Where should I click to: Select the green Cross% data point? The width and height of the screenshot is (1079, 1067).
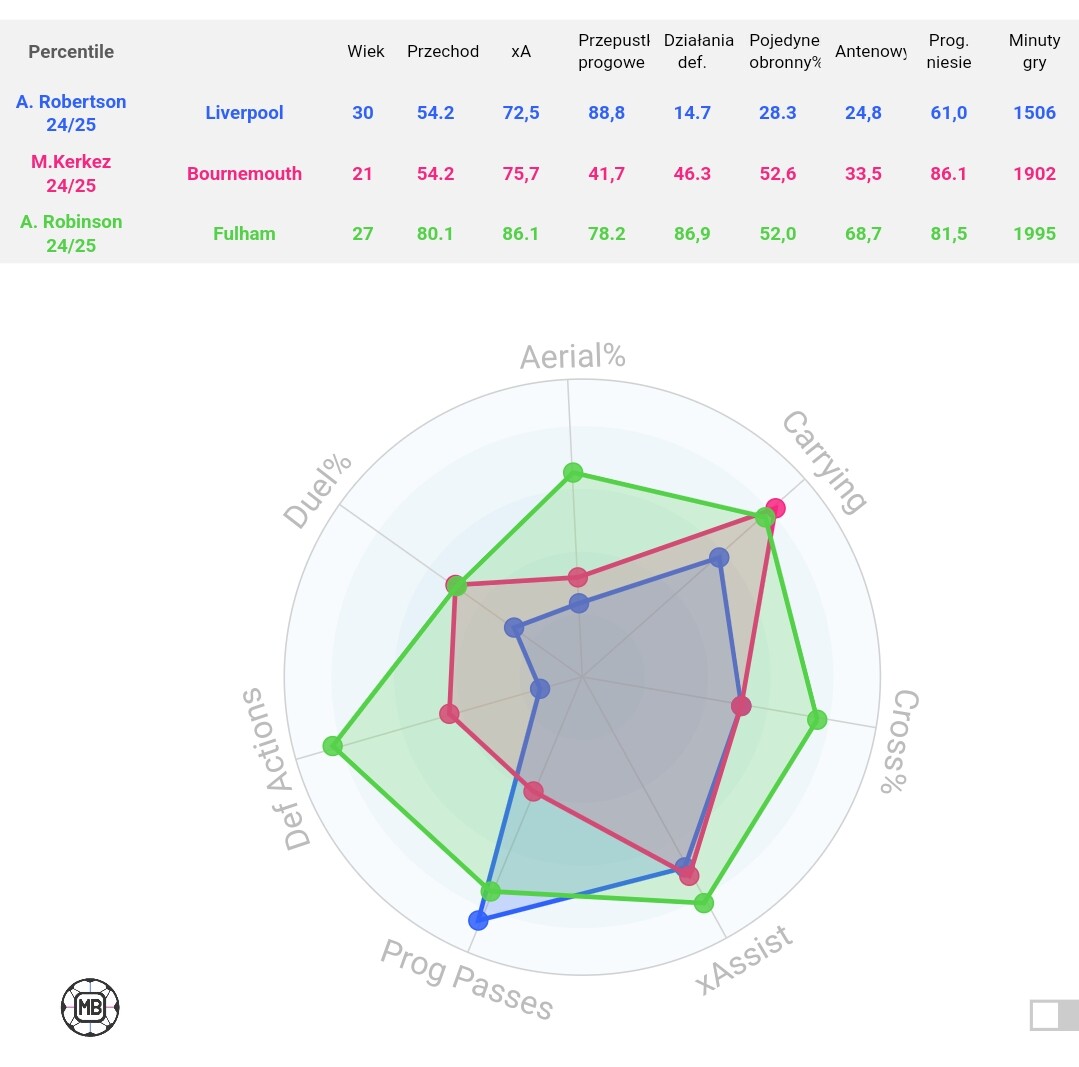[817, 719]
